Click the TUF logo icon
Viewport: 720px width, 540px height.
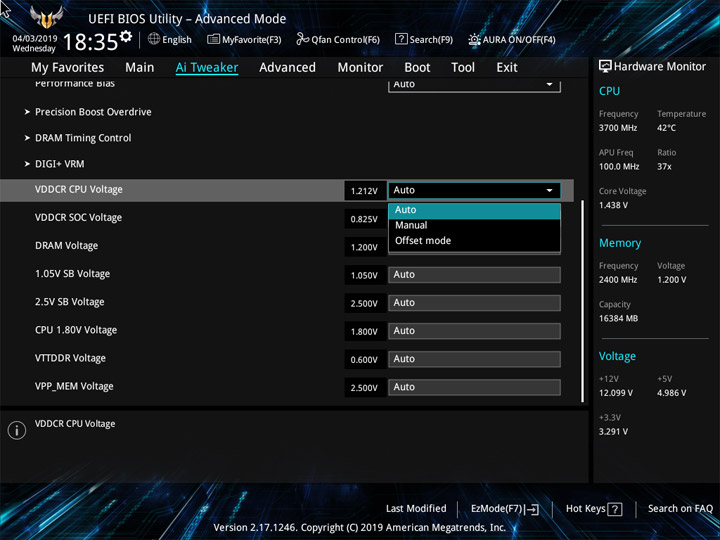pos(46,17)
